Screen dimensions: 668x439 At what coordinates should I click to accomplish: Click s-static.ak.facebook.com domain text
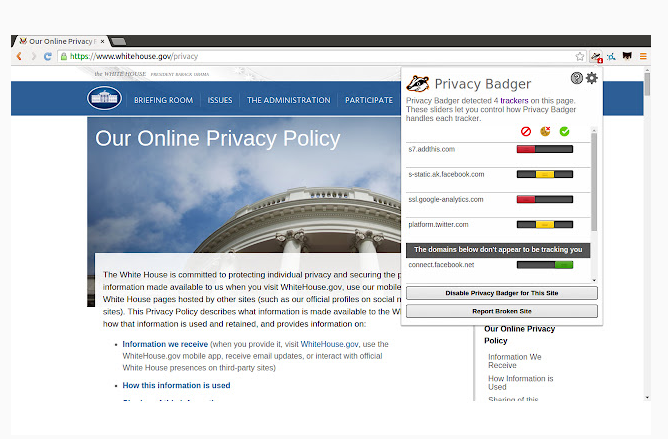pos(446,174)
